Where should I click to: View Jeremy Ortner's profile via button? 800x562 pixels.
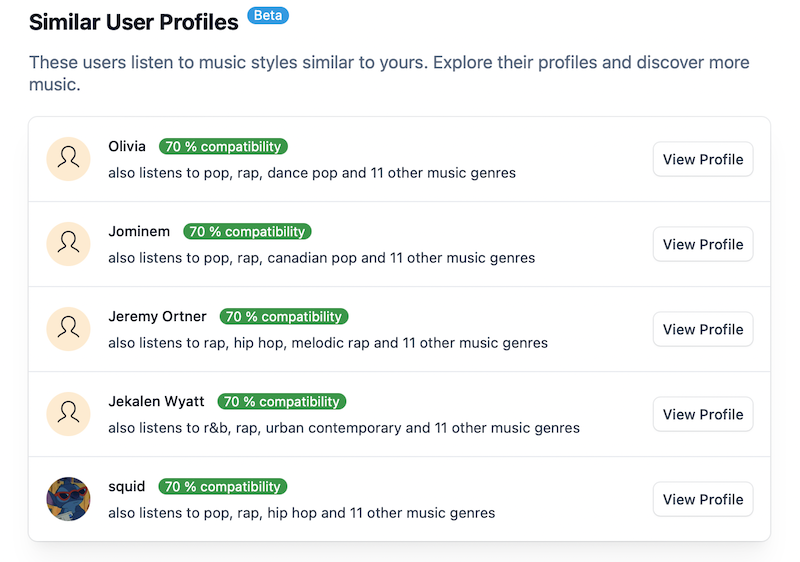702,329
